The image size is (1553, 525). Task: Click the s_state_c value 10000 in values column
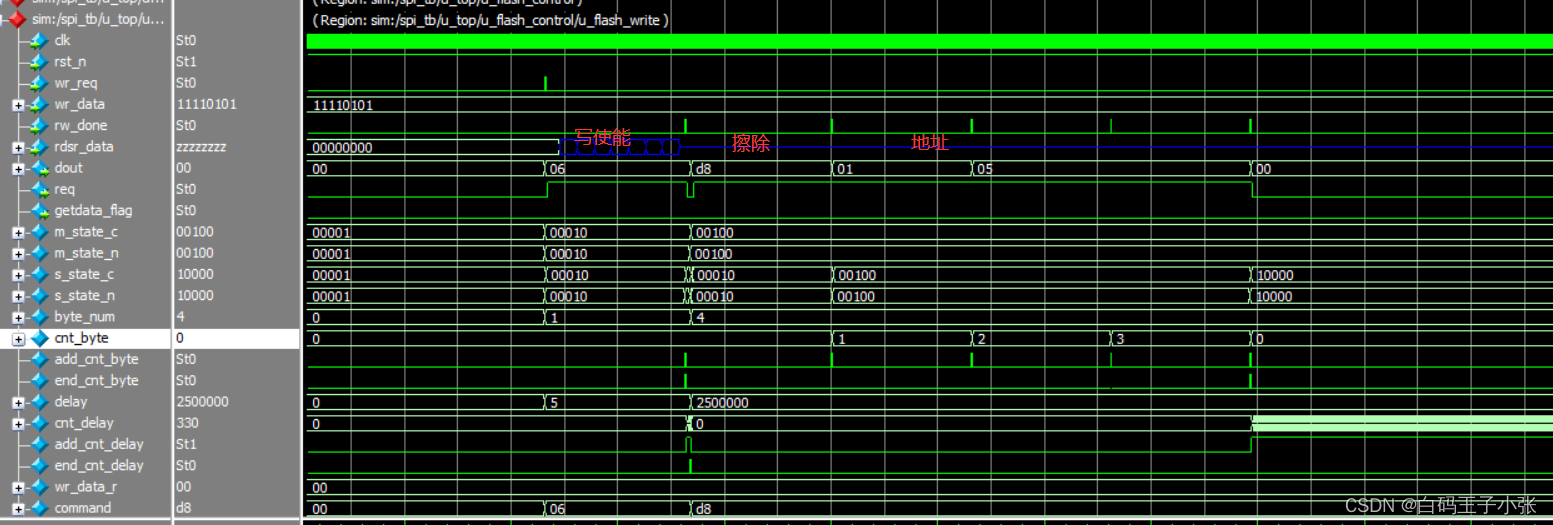tap(195, 274)
